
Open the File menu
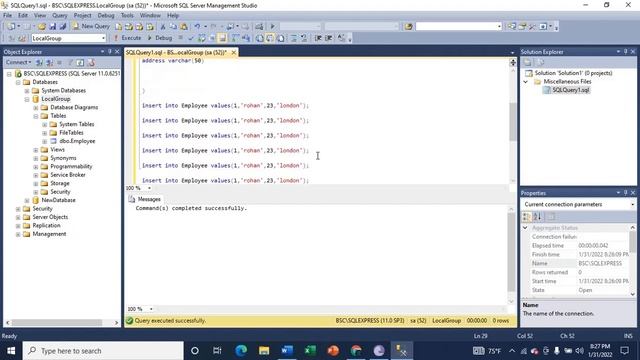[x=7, y=16]
